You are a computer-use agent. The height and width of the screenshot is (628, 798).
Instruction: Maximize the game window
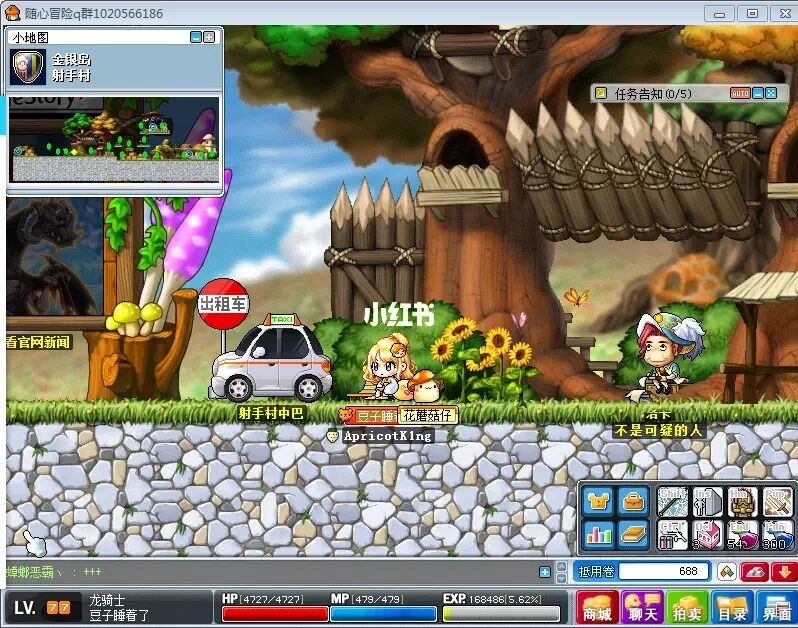point(752,14)
